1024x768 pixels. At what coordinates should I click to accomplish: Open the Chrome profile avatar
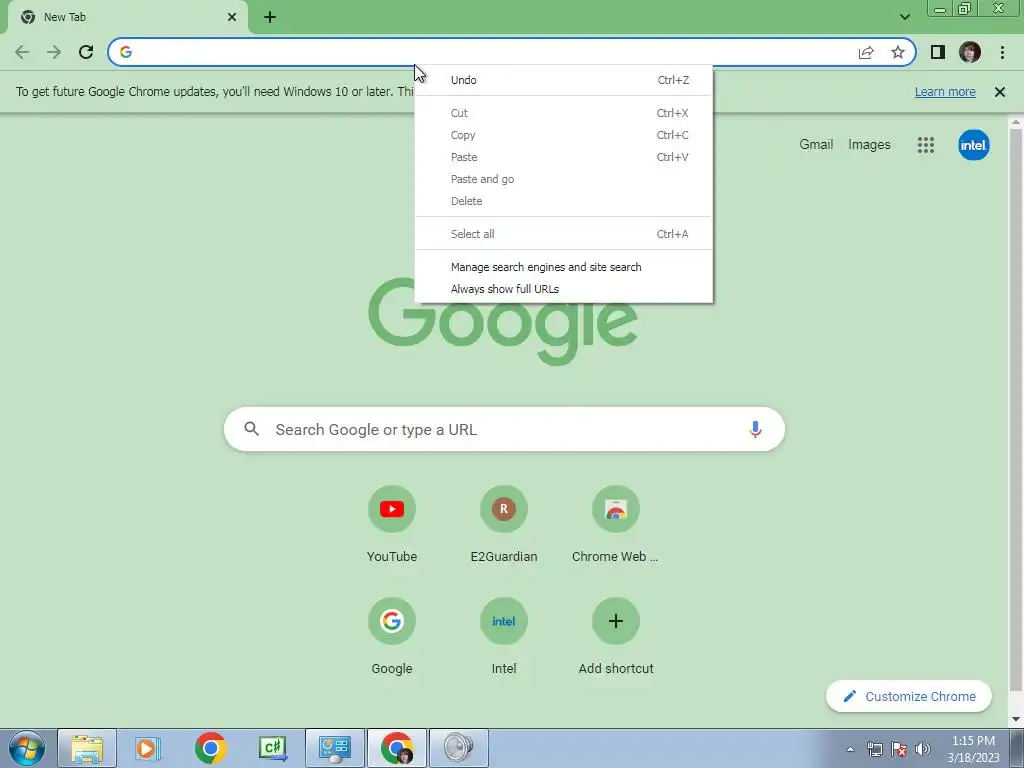coord(970,52)
